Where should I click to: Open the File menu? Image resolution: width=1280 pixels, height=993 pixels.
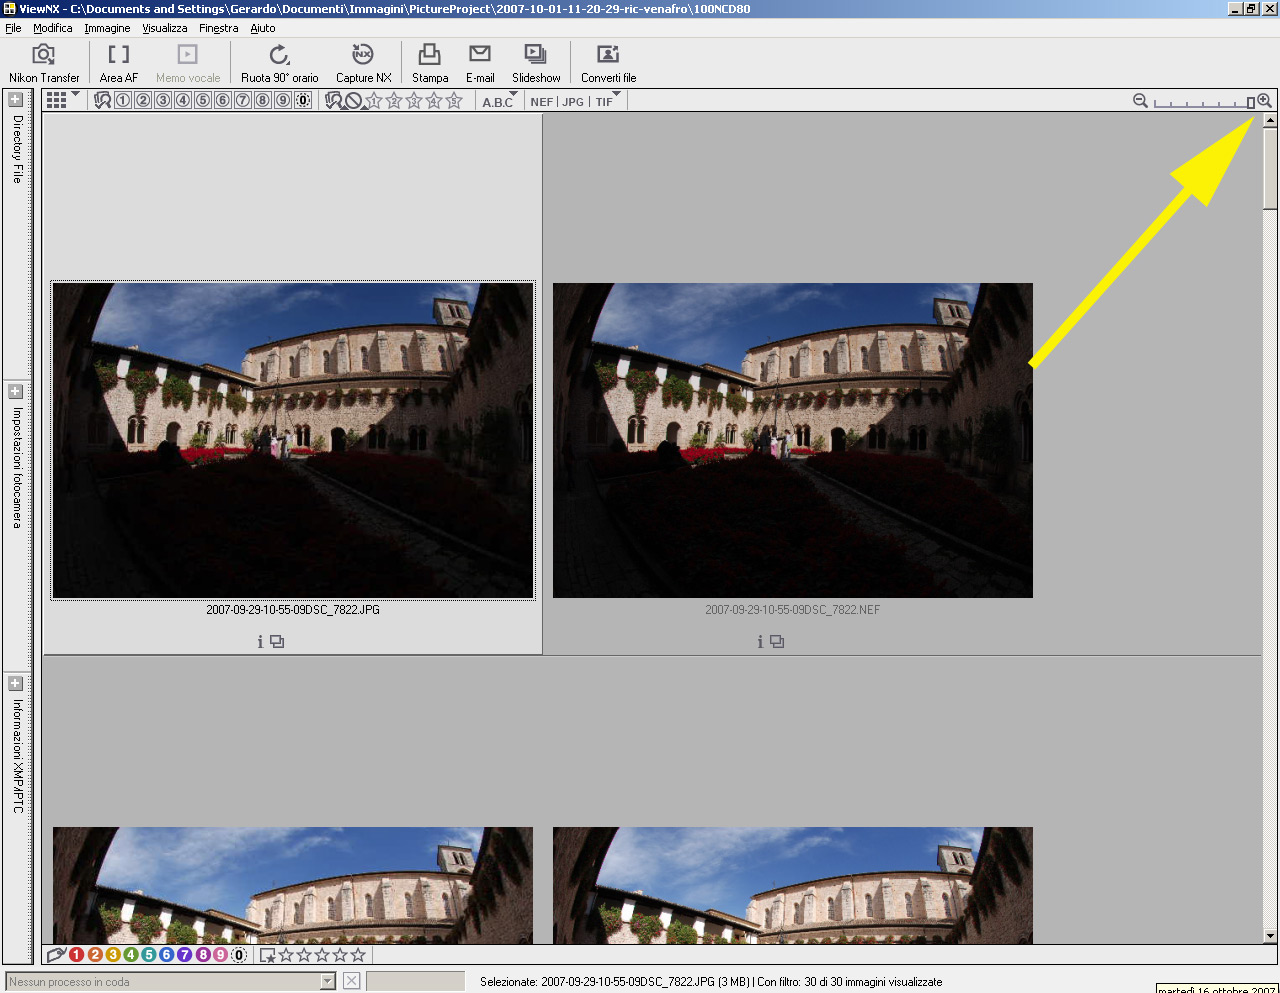point(13,28)
